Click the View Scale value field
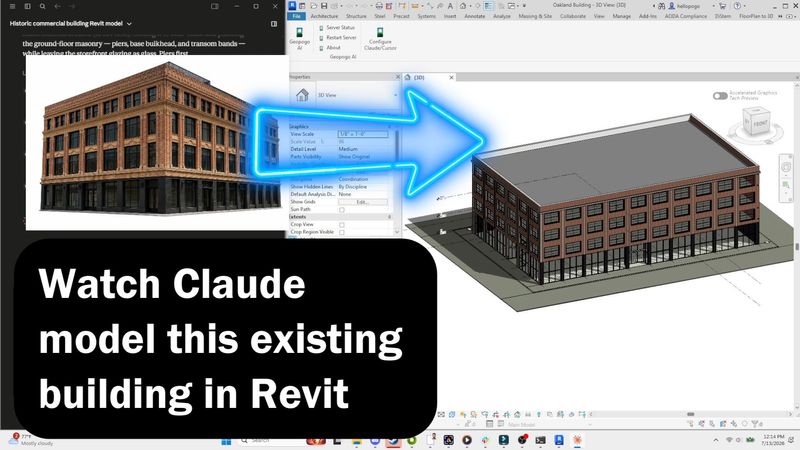 click(x=363, y=134)
